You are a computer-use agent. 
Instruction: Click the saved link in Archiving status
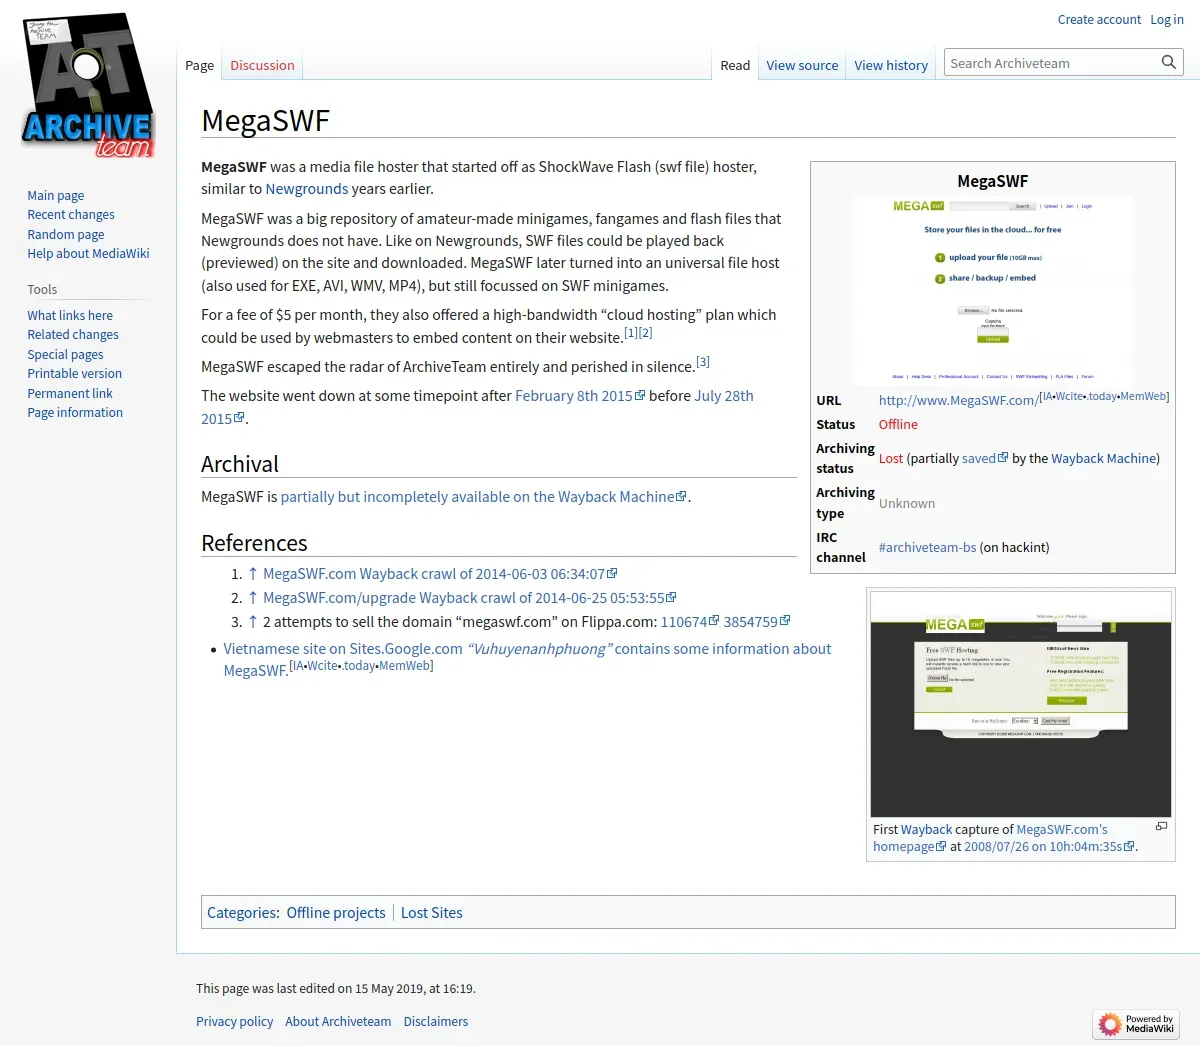coord(985,458)
